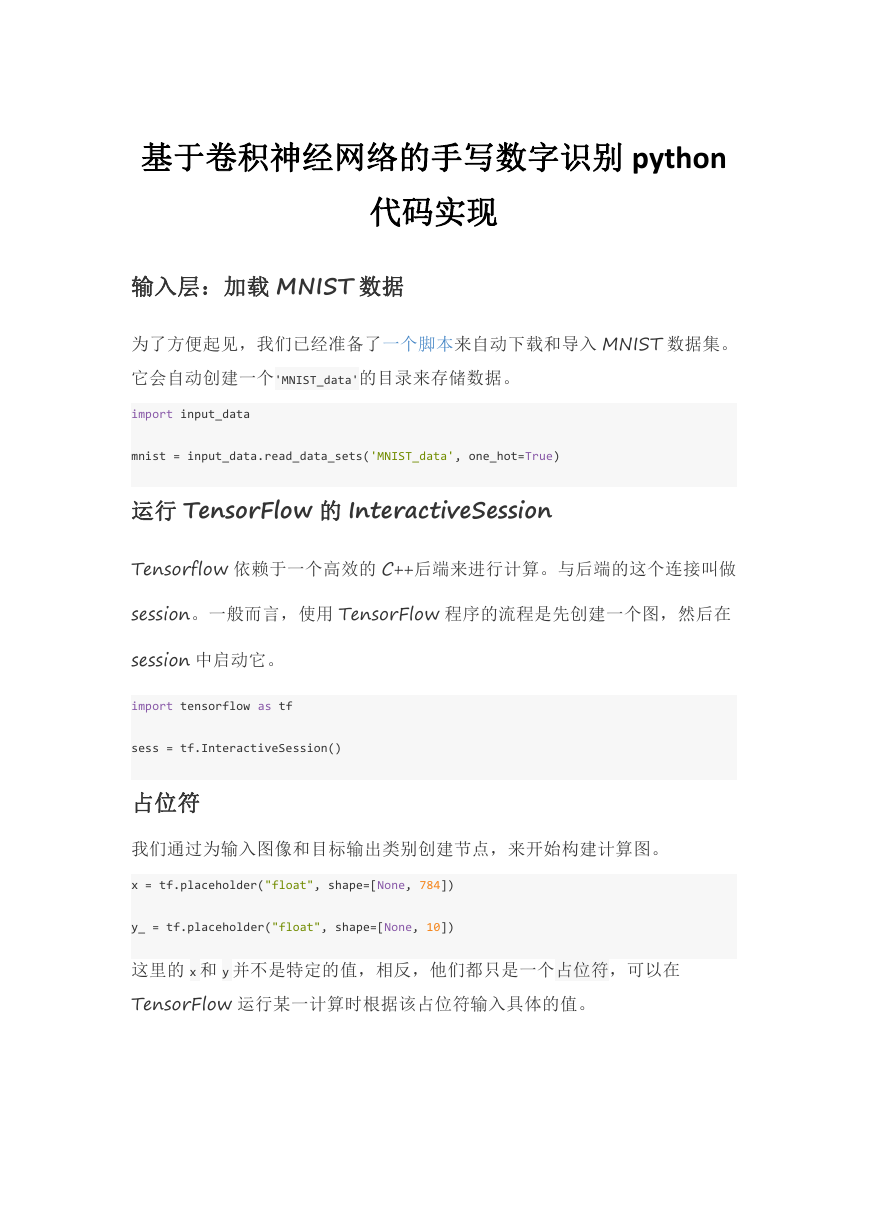
Task: Click the "import input_data" code line
Action: pyautogui.click(x=191, y=414)
